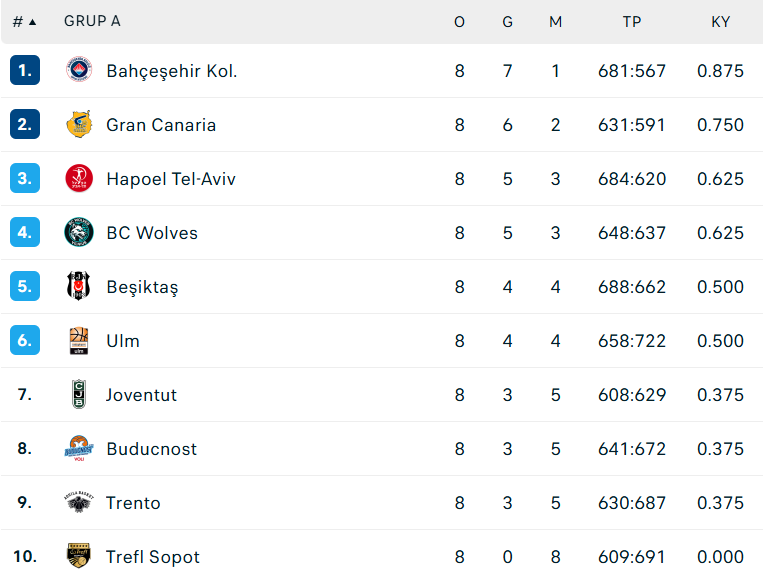Open the Hapoel Tel-Aviv red logo
The height and width of the screenshot is (583, 763).
(79, 178)
